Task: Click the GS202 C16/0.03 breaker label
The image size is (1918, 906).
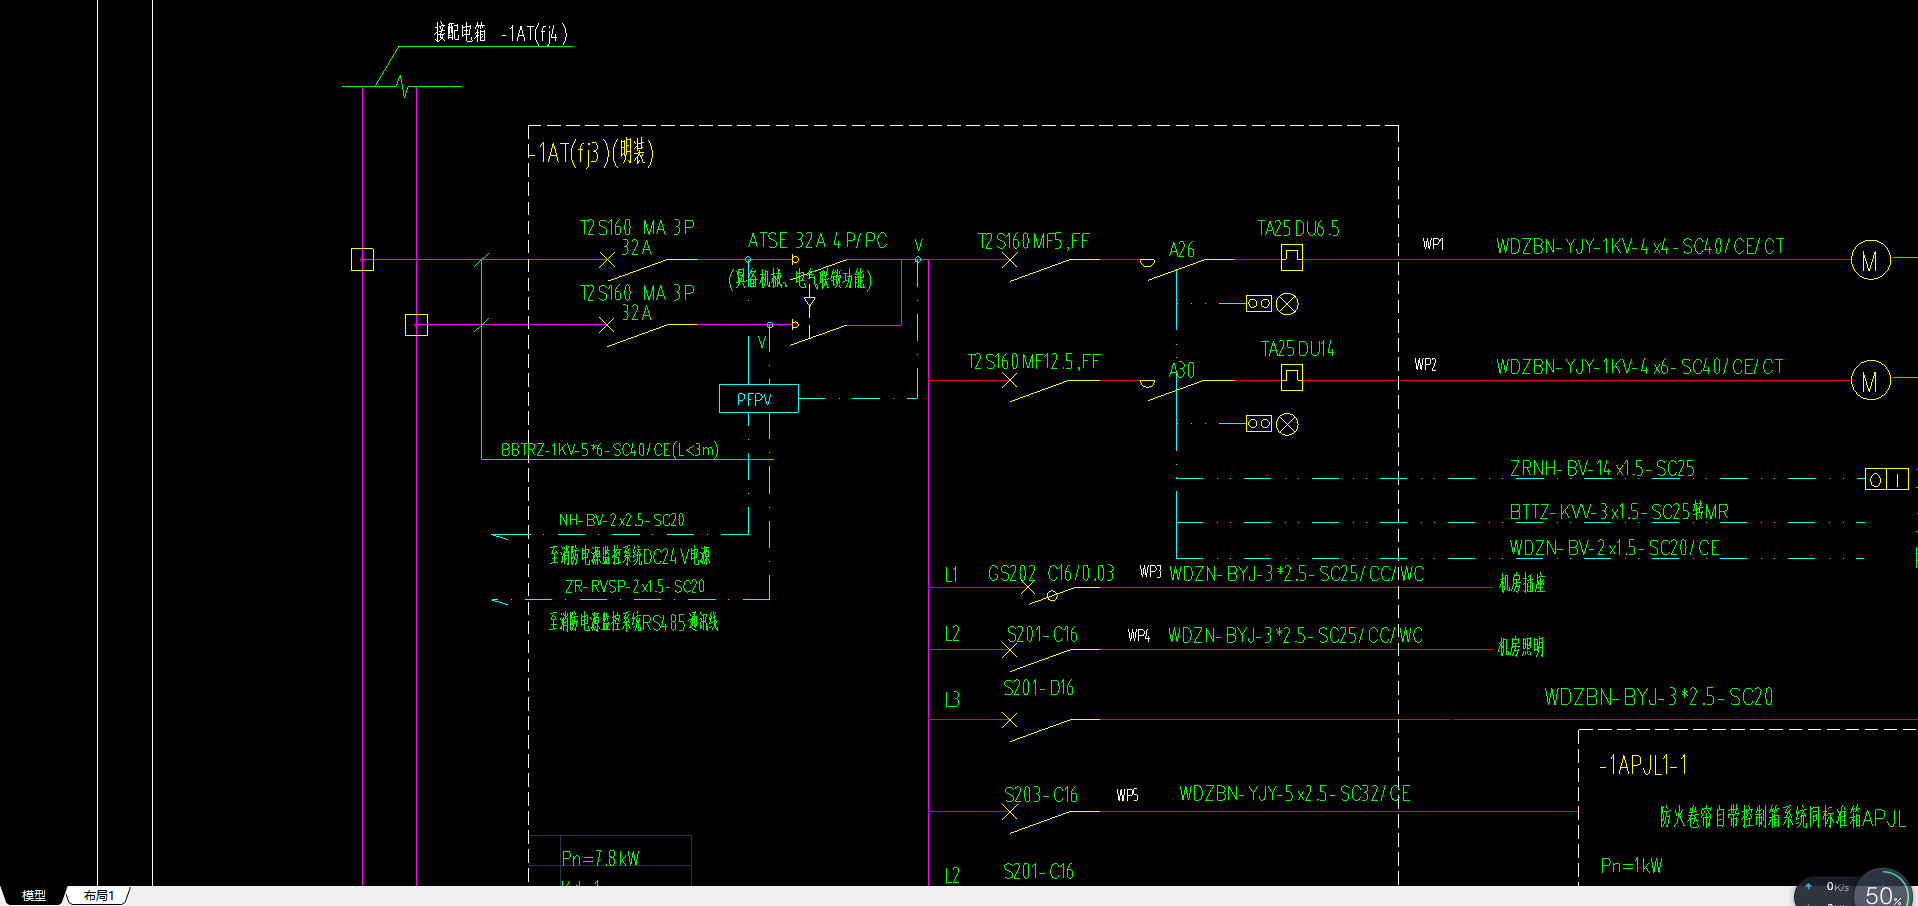Action: [1051, 574]
